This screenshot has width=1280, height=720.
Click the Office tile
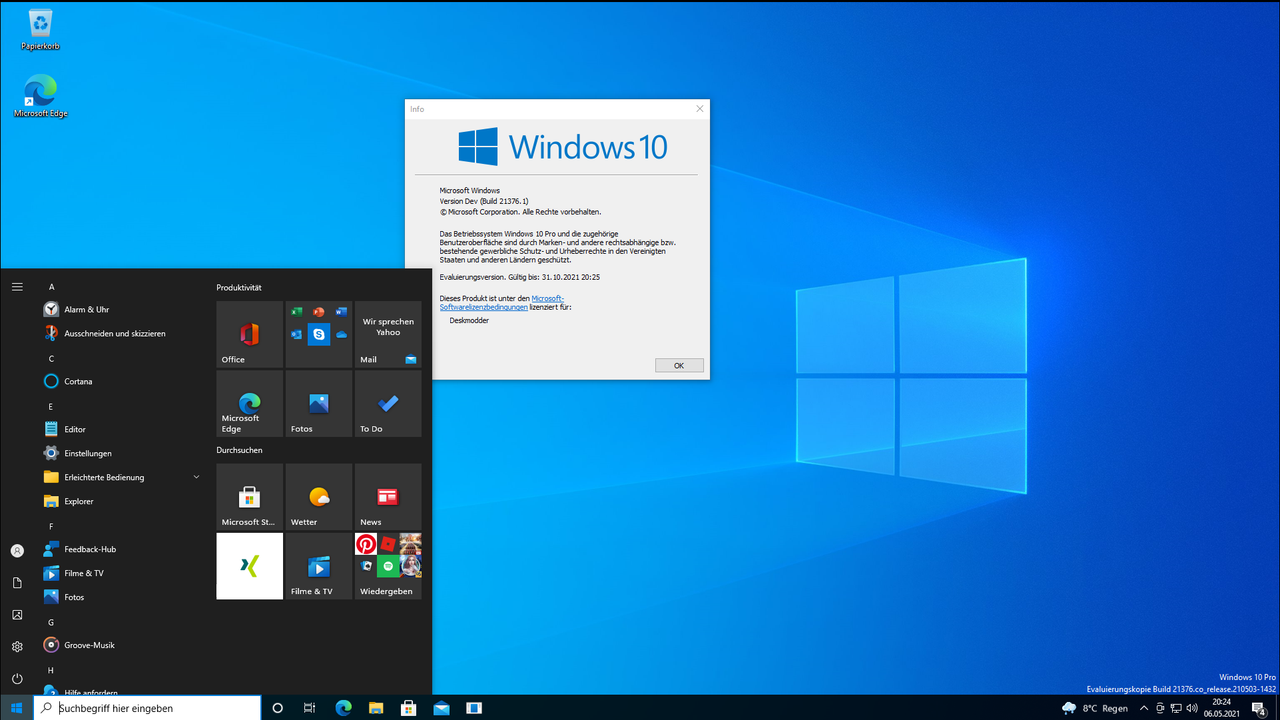[x=250, y=335]
